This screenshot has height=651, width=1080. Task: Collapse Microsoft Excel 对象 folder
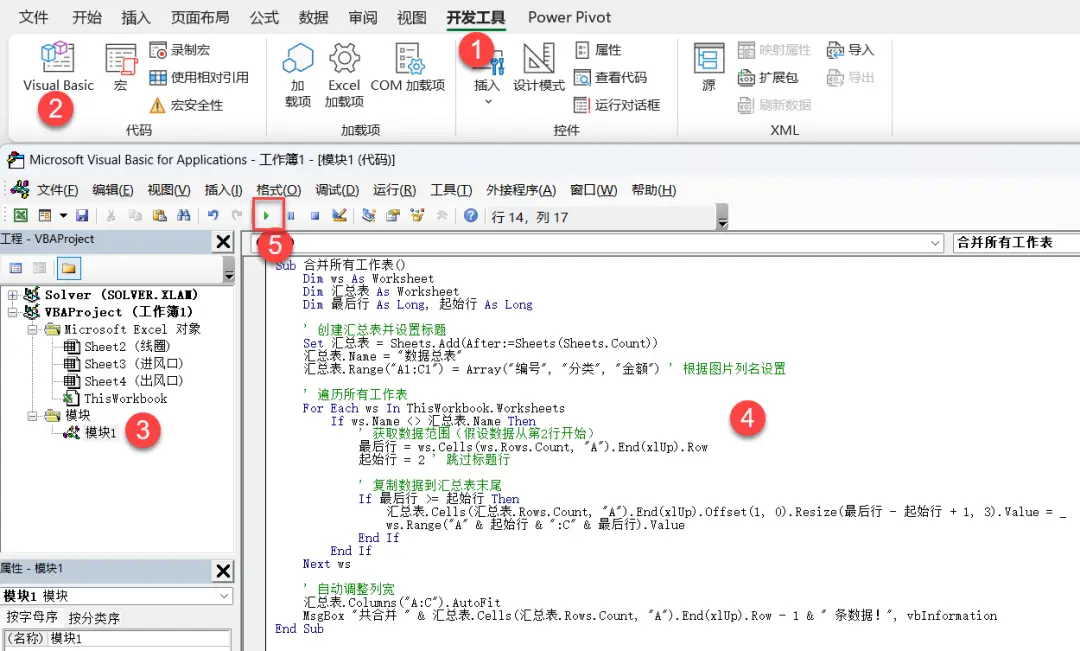[32, 330]
